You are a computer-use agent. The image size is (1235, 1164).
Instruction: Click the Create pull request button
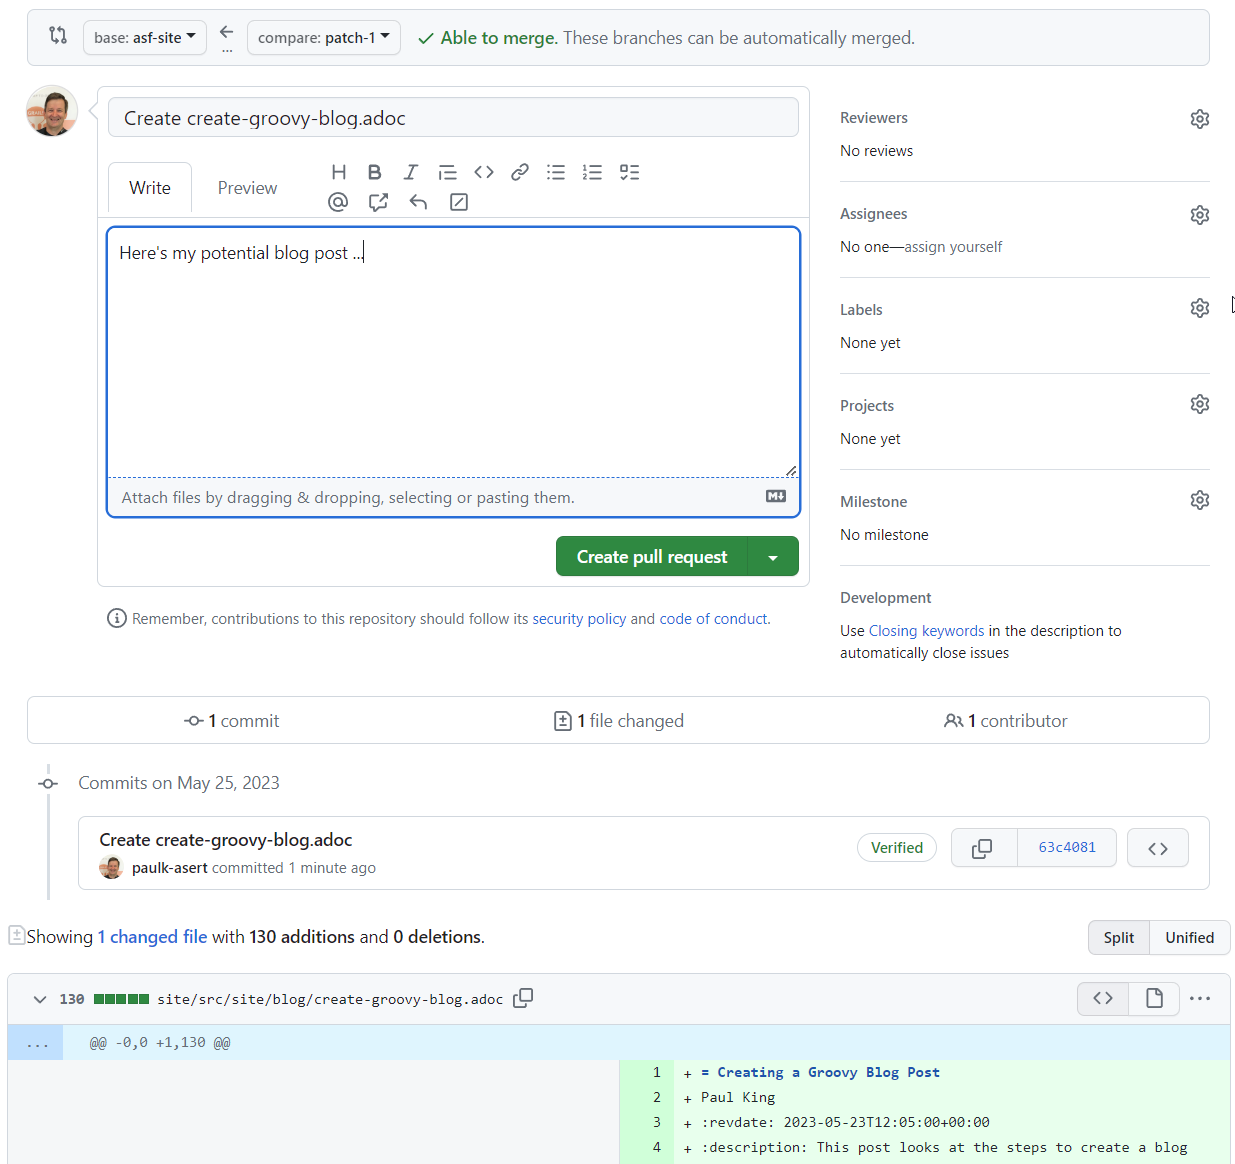click(651, 557)
